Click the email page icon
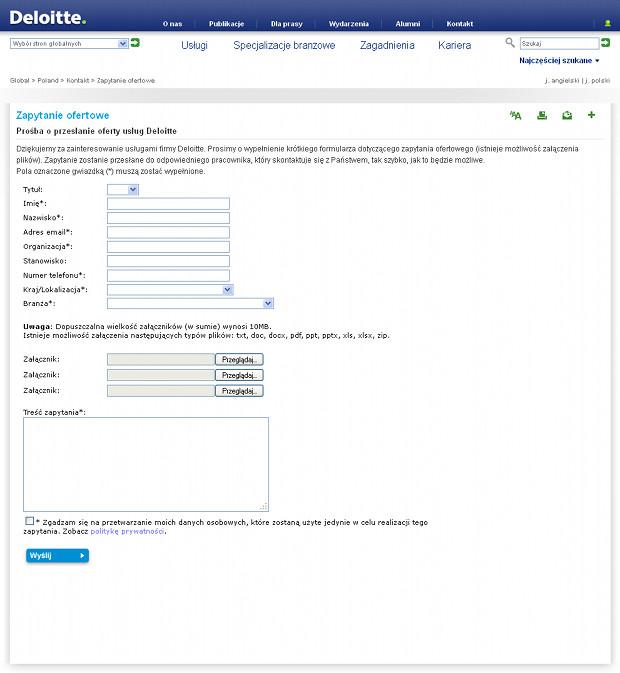This screenshot has height=673, width=620. click(567, 115)
